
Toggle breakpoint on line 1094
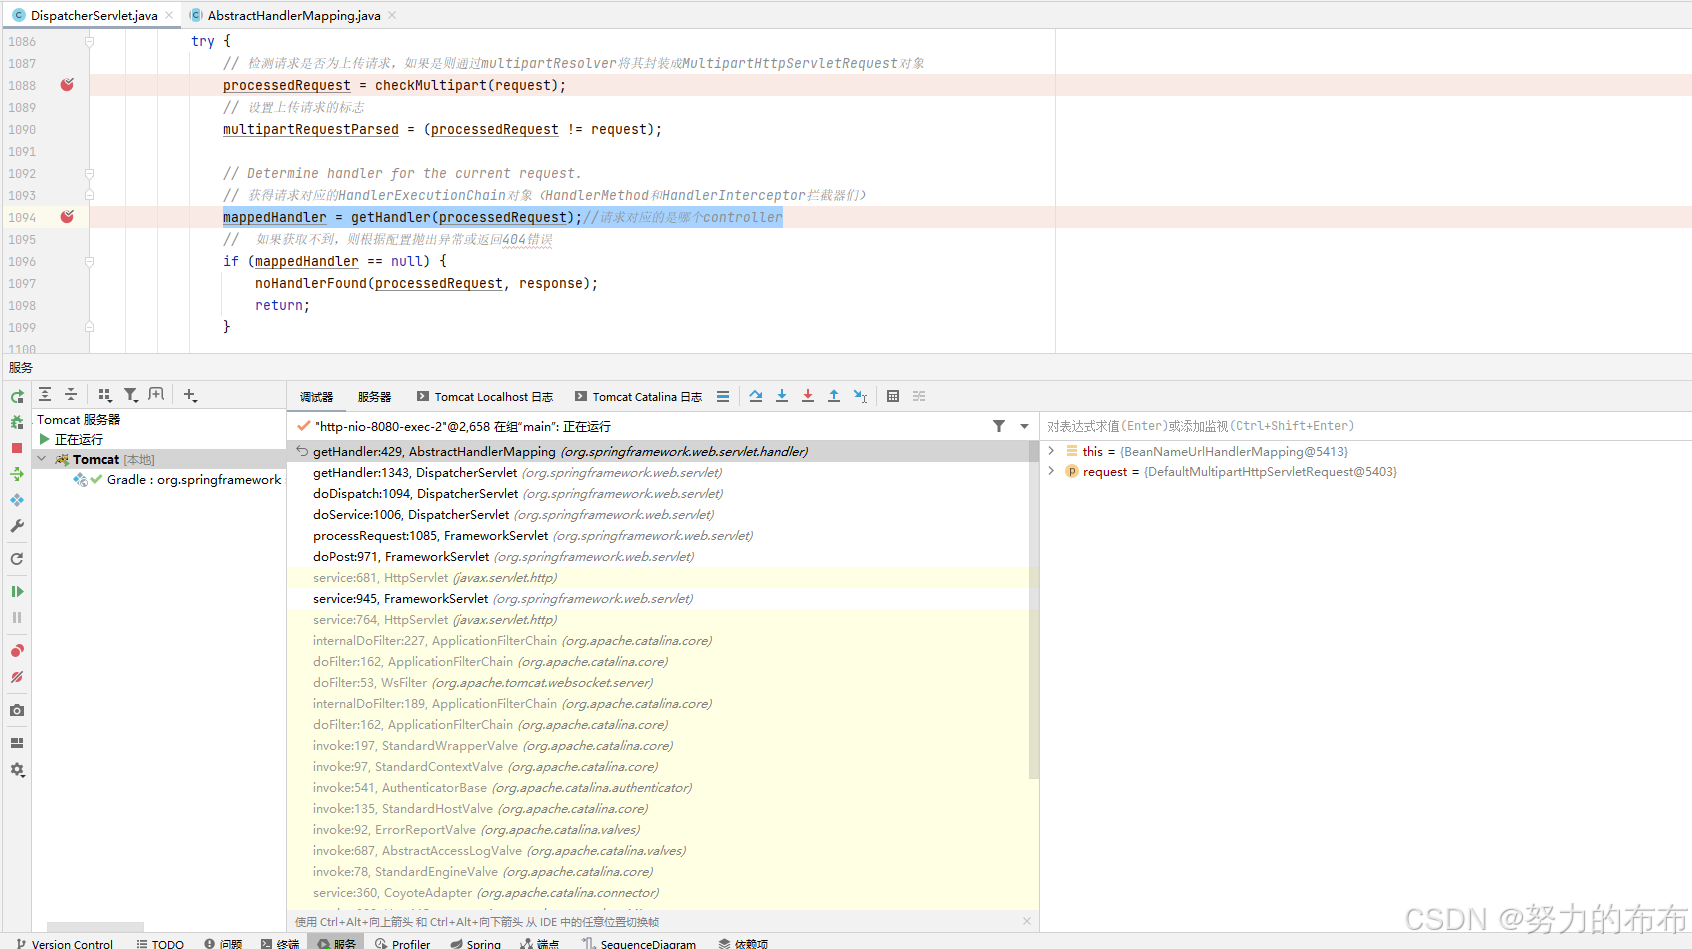click(67, 217)
